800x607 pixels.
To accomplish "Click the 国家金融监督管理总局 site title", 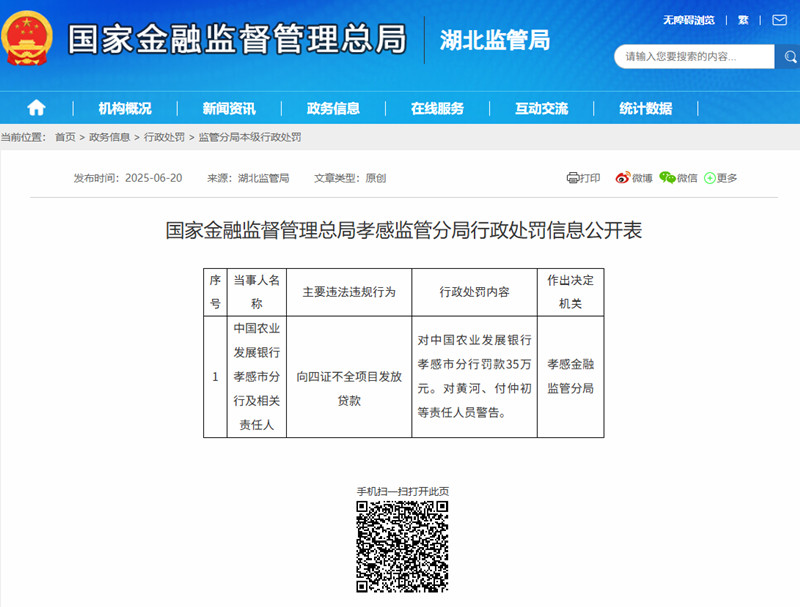I will [237, 39].
